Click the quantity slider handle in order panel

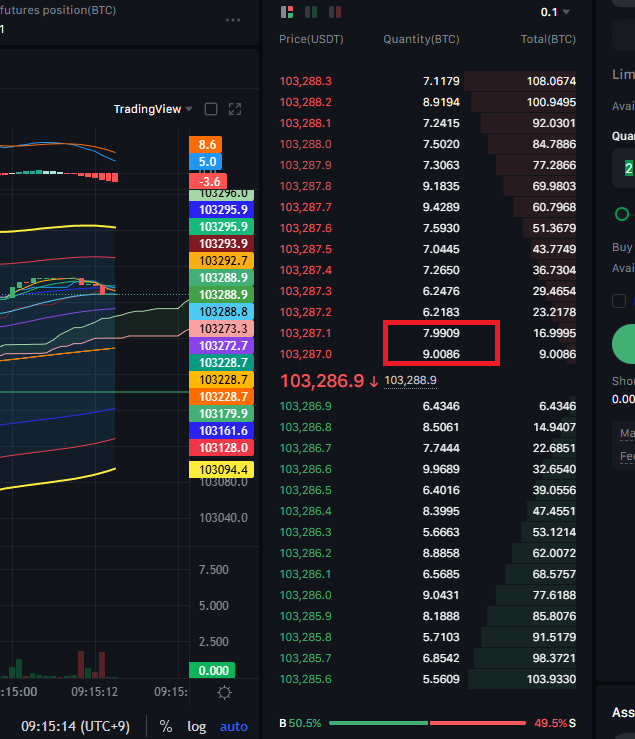tap(622, 214)
